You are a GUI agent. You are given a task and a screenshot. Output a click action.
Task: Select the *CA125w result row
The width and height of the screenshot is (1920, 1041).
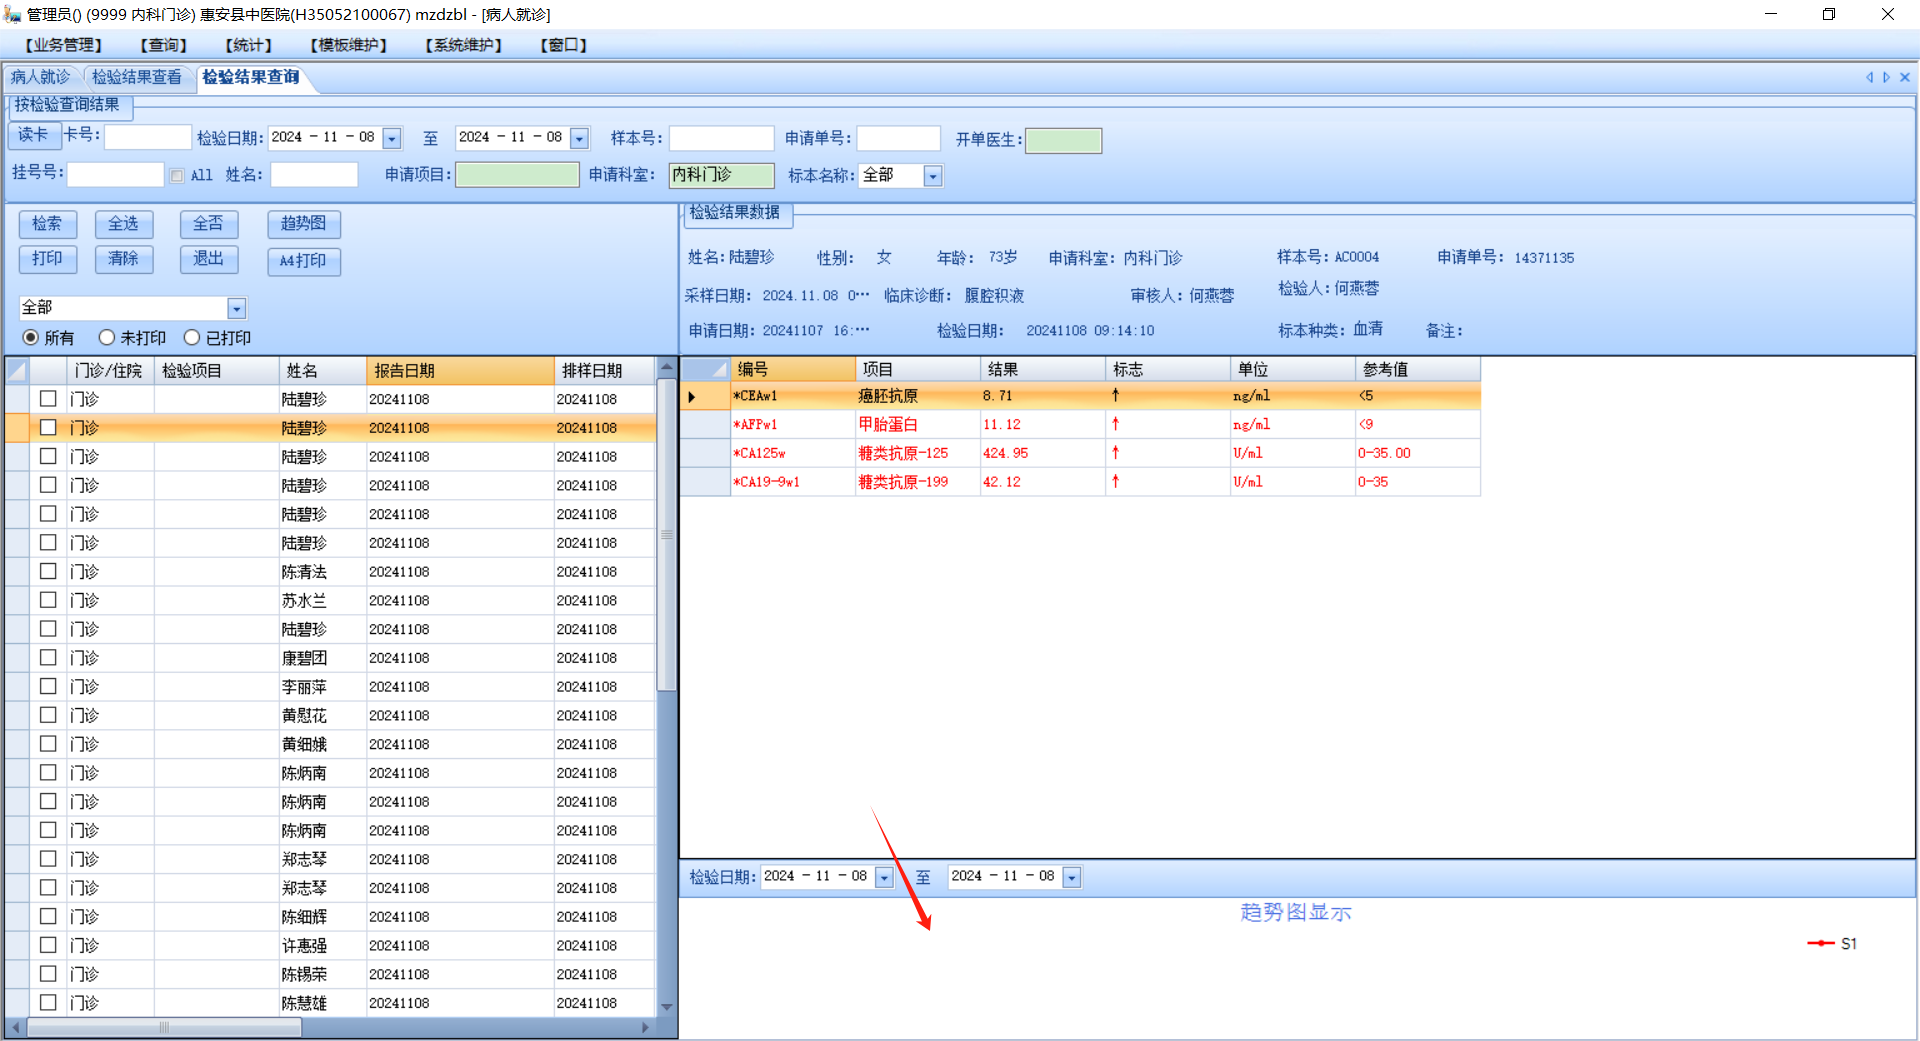click(1080, 454)
